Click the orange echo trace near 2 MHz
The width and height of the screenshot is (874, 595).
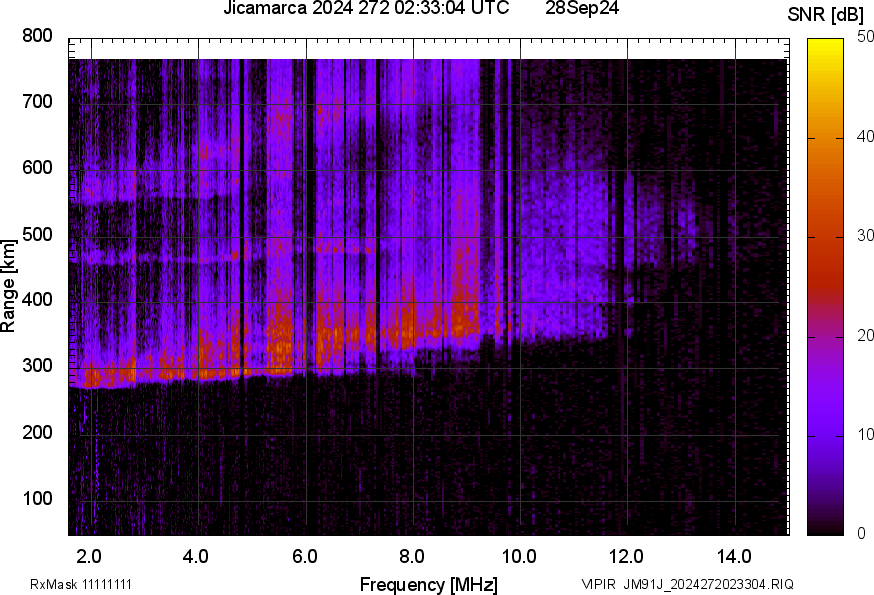click(100, 377)
